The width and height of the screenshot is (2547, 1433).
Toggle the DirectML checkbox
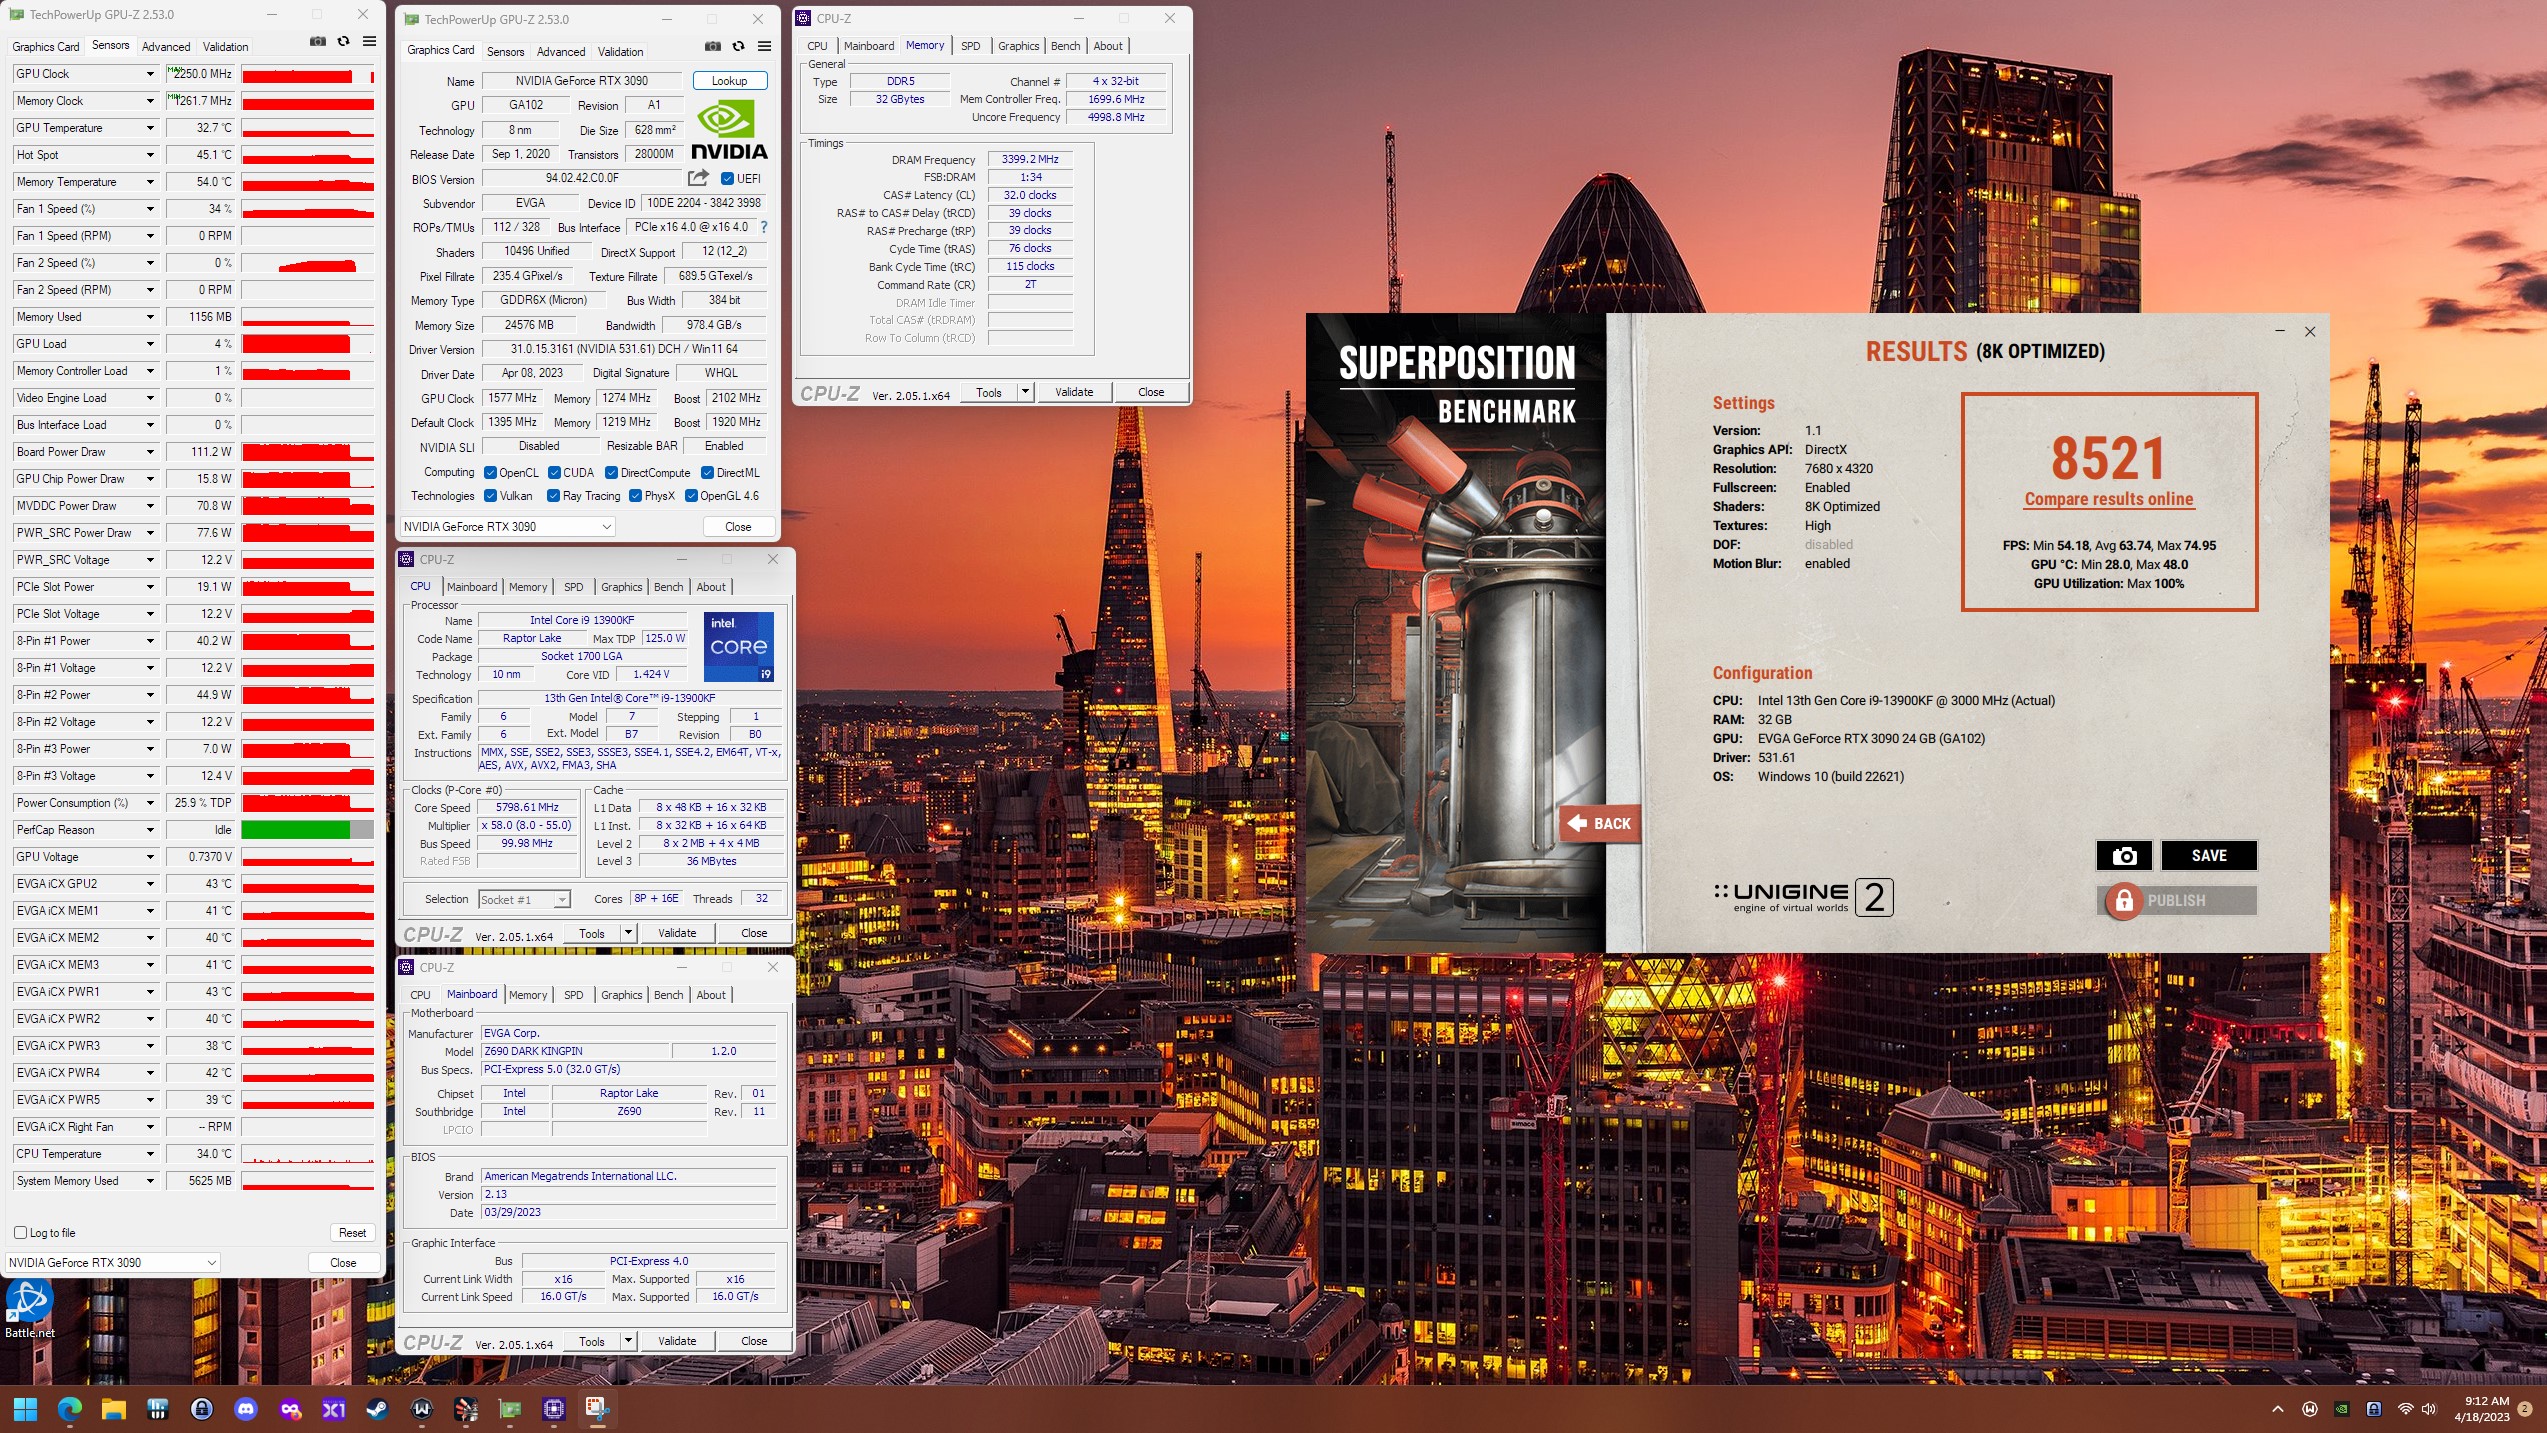click(x=707, y=473)
